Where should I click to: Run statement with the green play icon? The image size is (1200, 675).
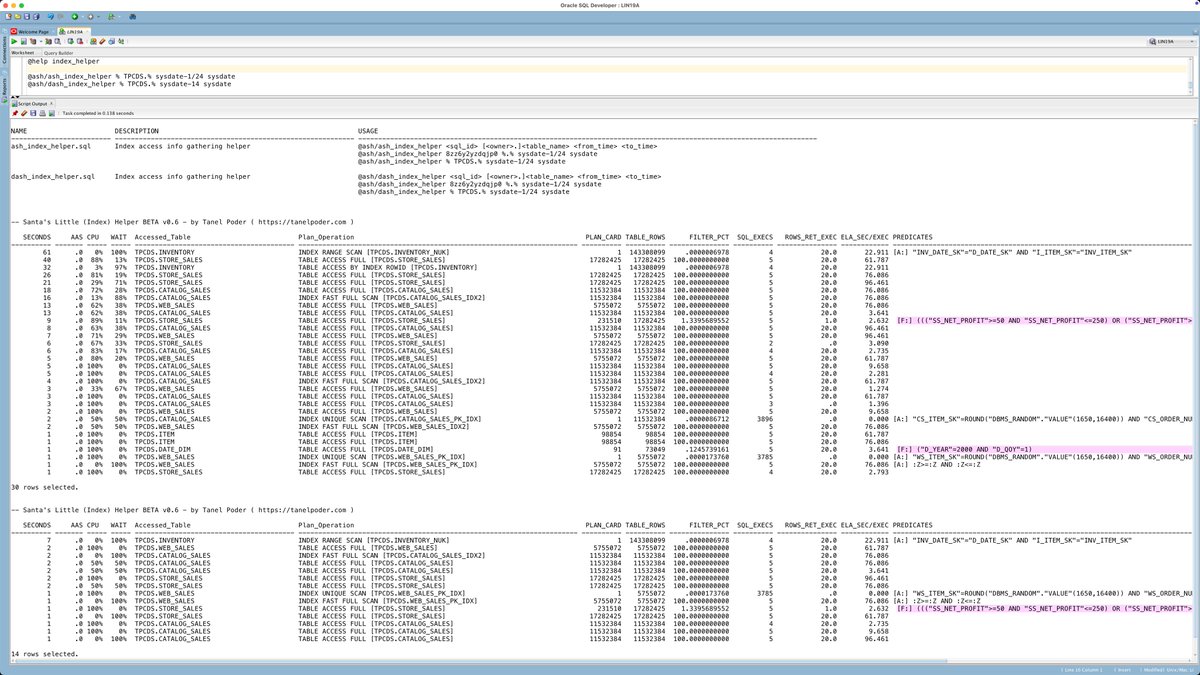[14, 41]
